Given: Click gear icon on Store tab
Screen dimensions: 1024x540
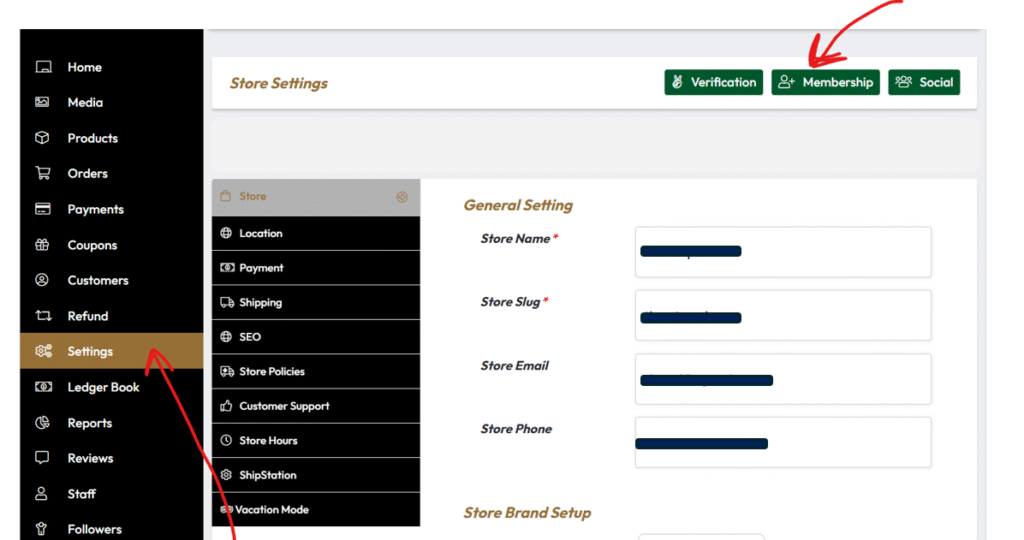Looking at the screenshot, I should tap(402, 197).
